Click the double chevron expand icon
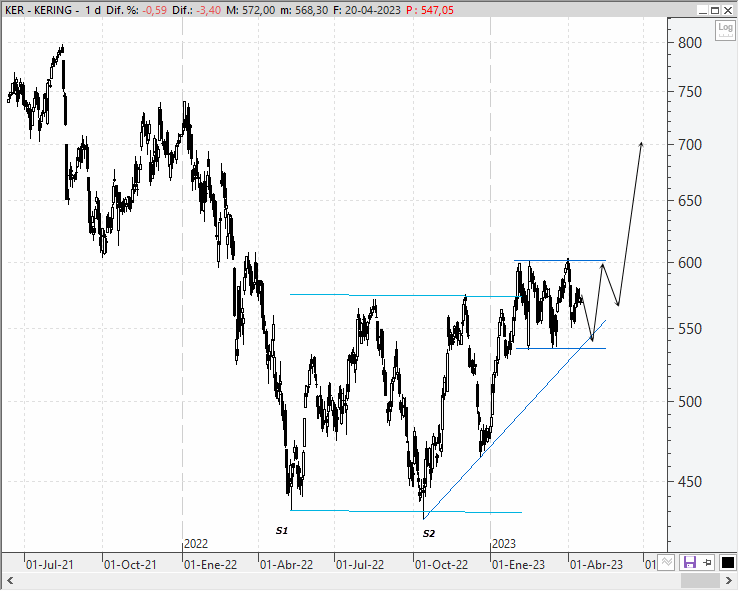 (x=666, y=562)
